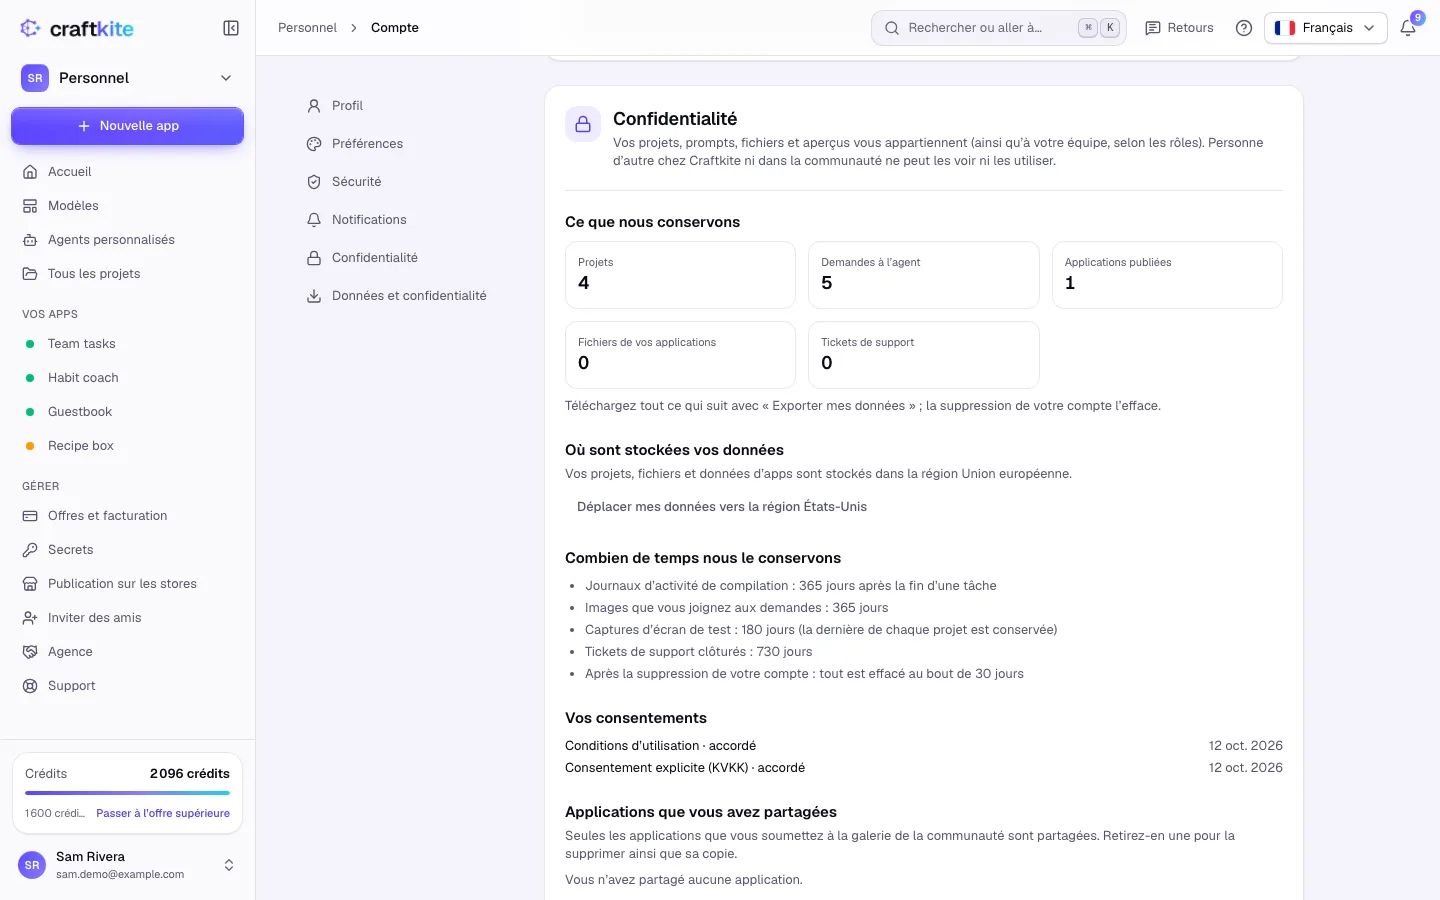Open the Français language dropdown

point(1326,28)
